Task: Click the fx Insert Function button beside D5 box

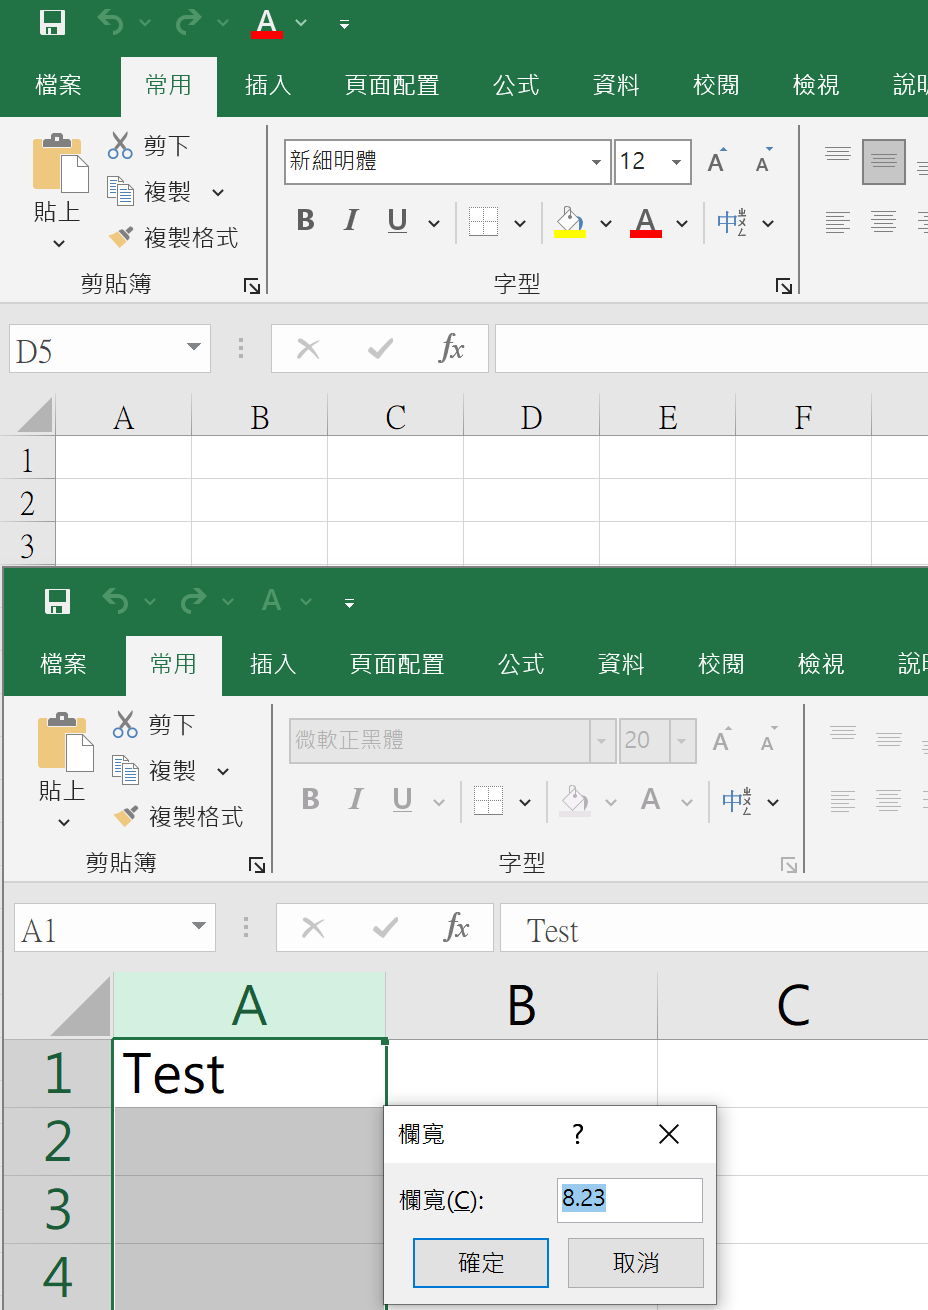Action: (x=452, y=349)
